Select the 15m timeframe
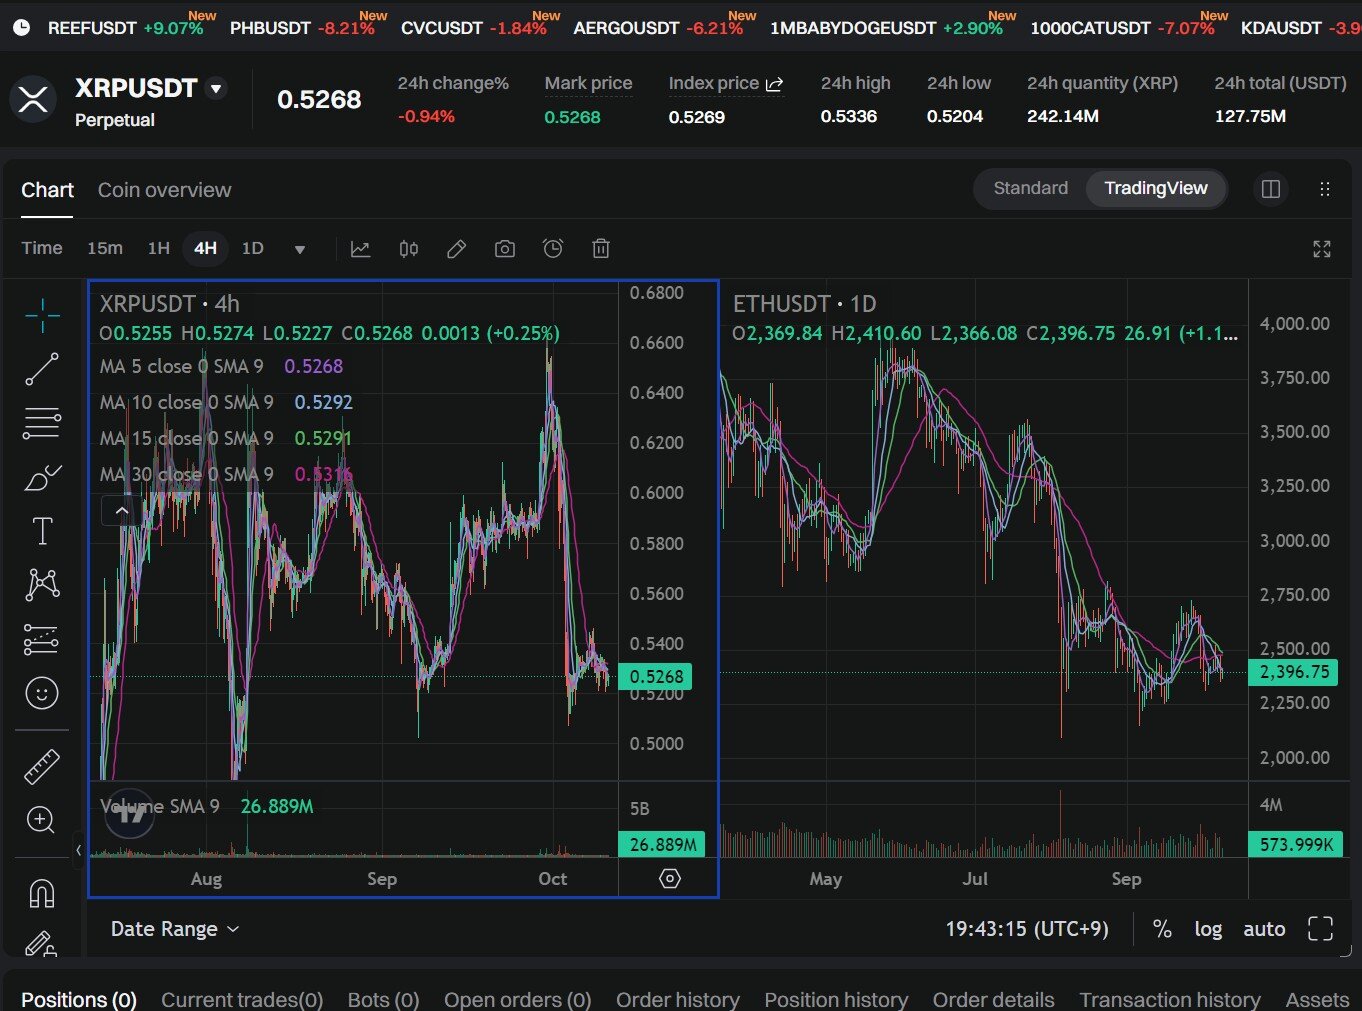 coord(105,248)
